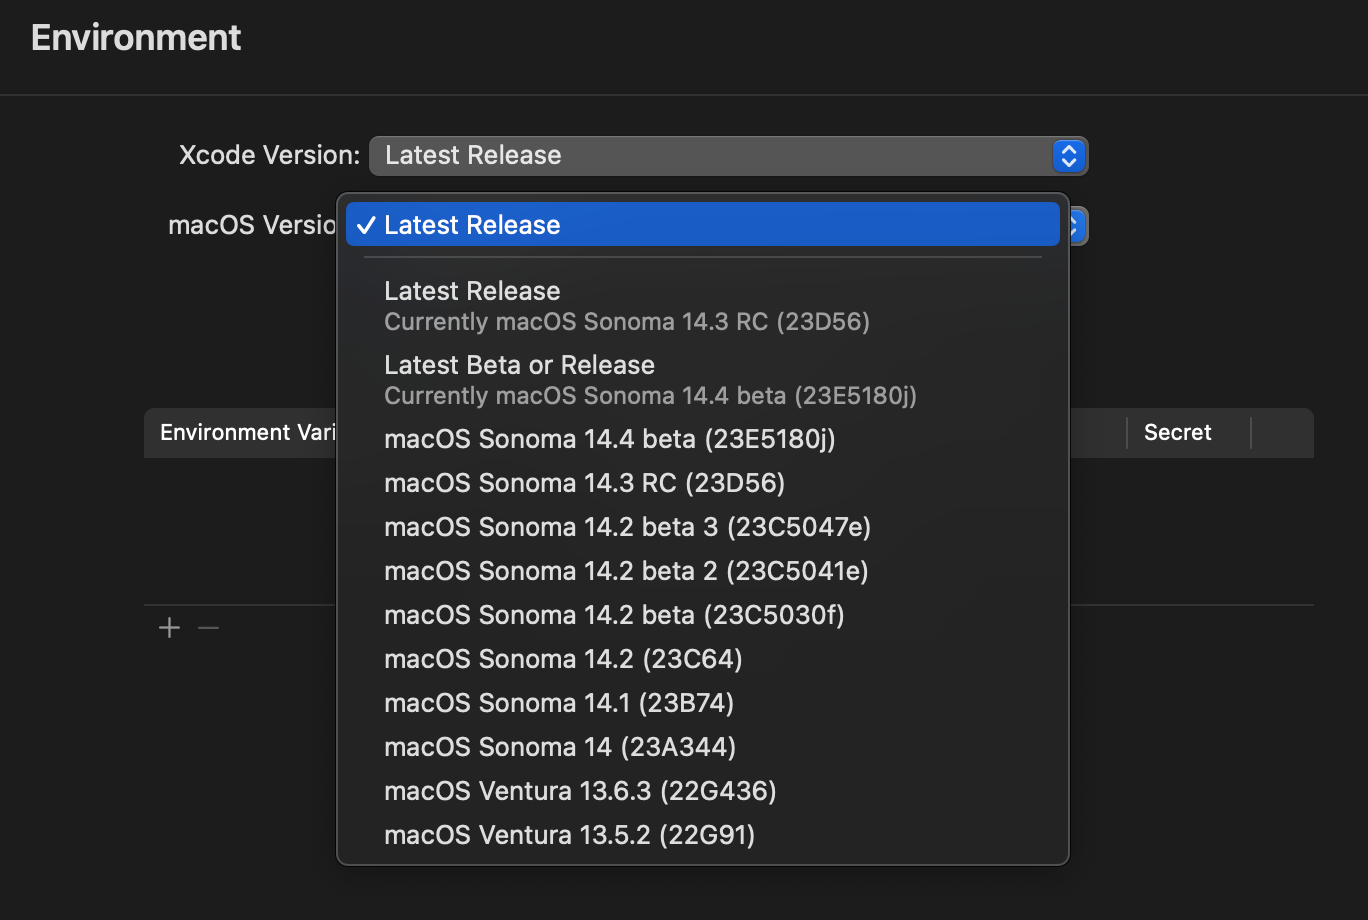This screenshot has width=1368, height=920.
Task: Remove environment variable with minus icon
Action: (x=208, y=628)
